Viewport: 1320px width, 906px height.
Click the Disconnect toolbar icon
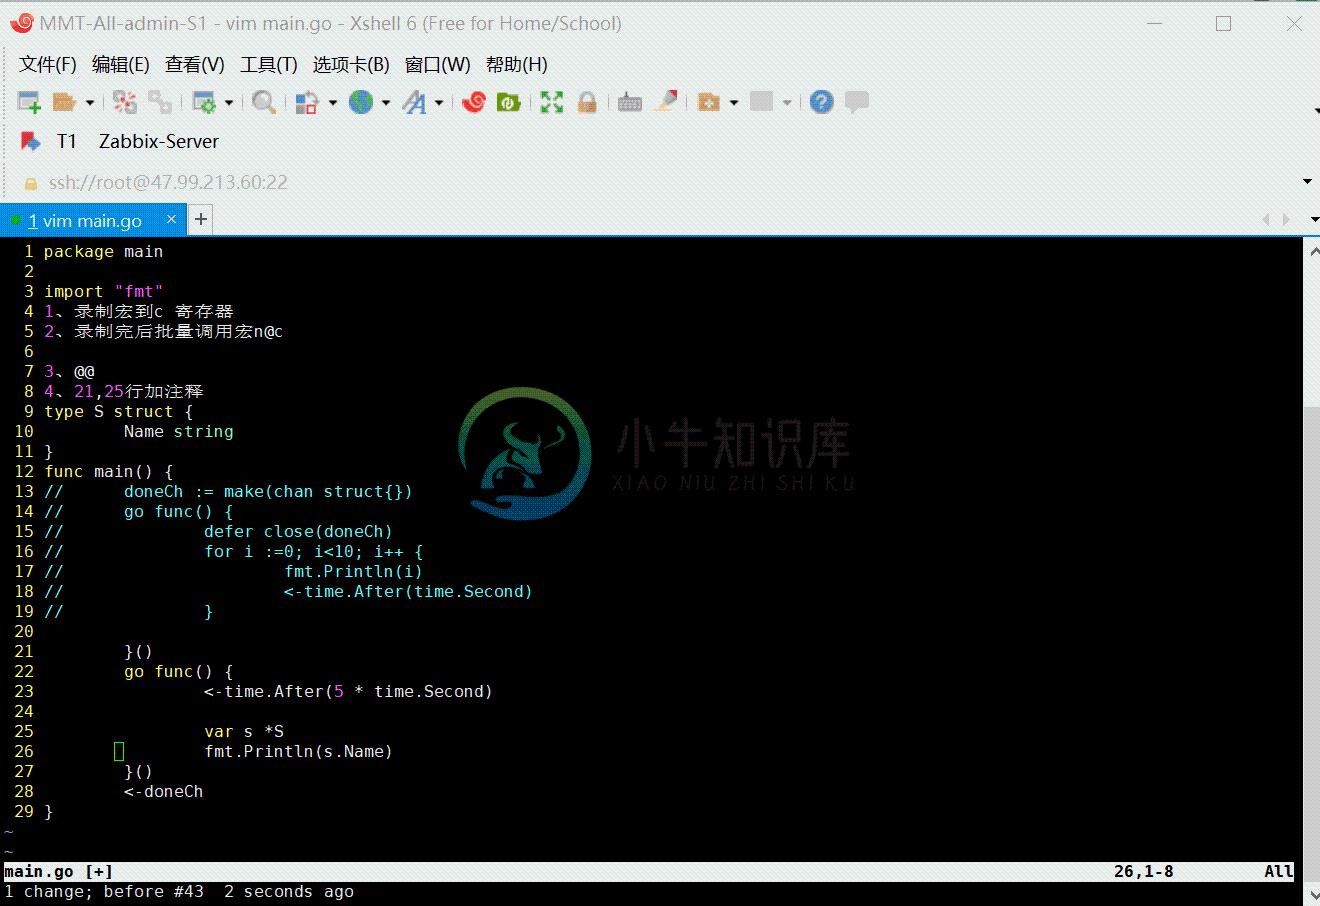point(125,102)
